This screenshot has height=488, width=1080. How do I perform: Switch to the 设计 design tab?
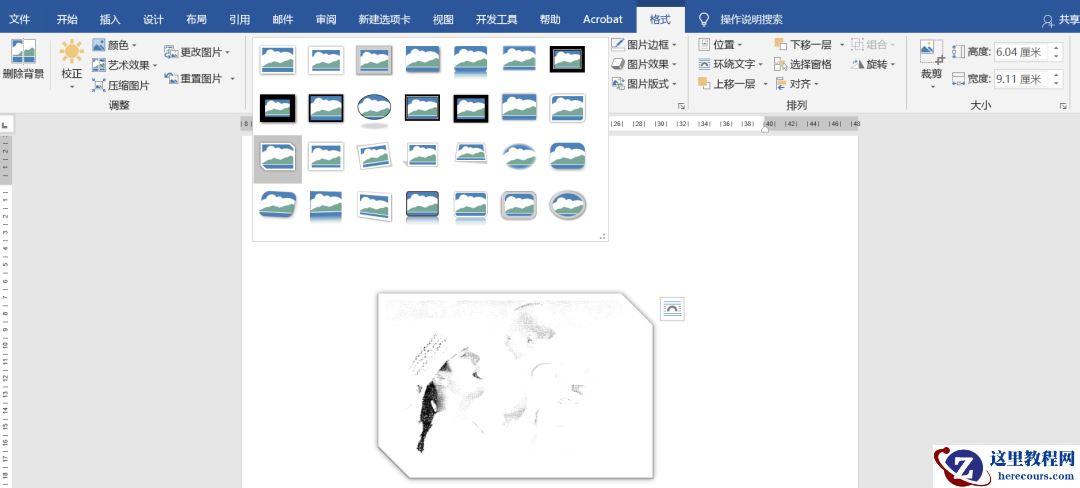tap(153, 19)
